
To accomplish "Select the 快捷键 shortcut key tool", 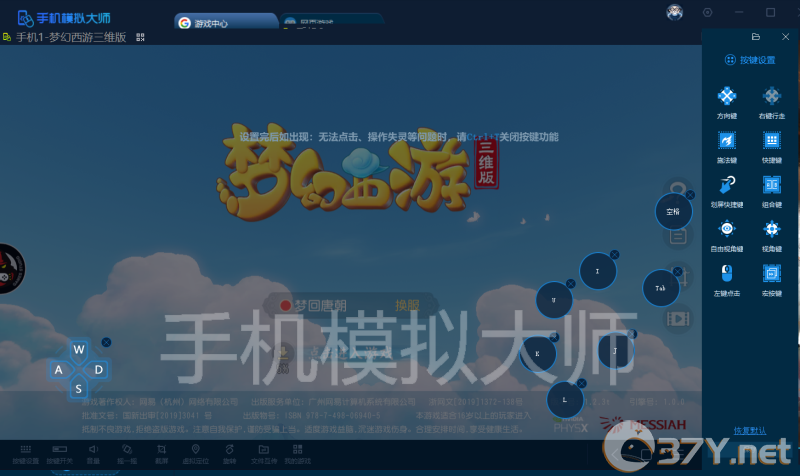I will pyautogui.click(x=771, y=147).
